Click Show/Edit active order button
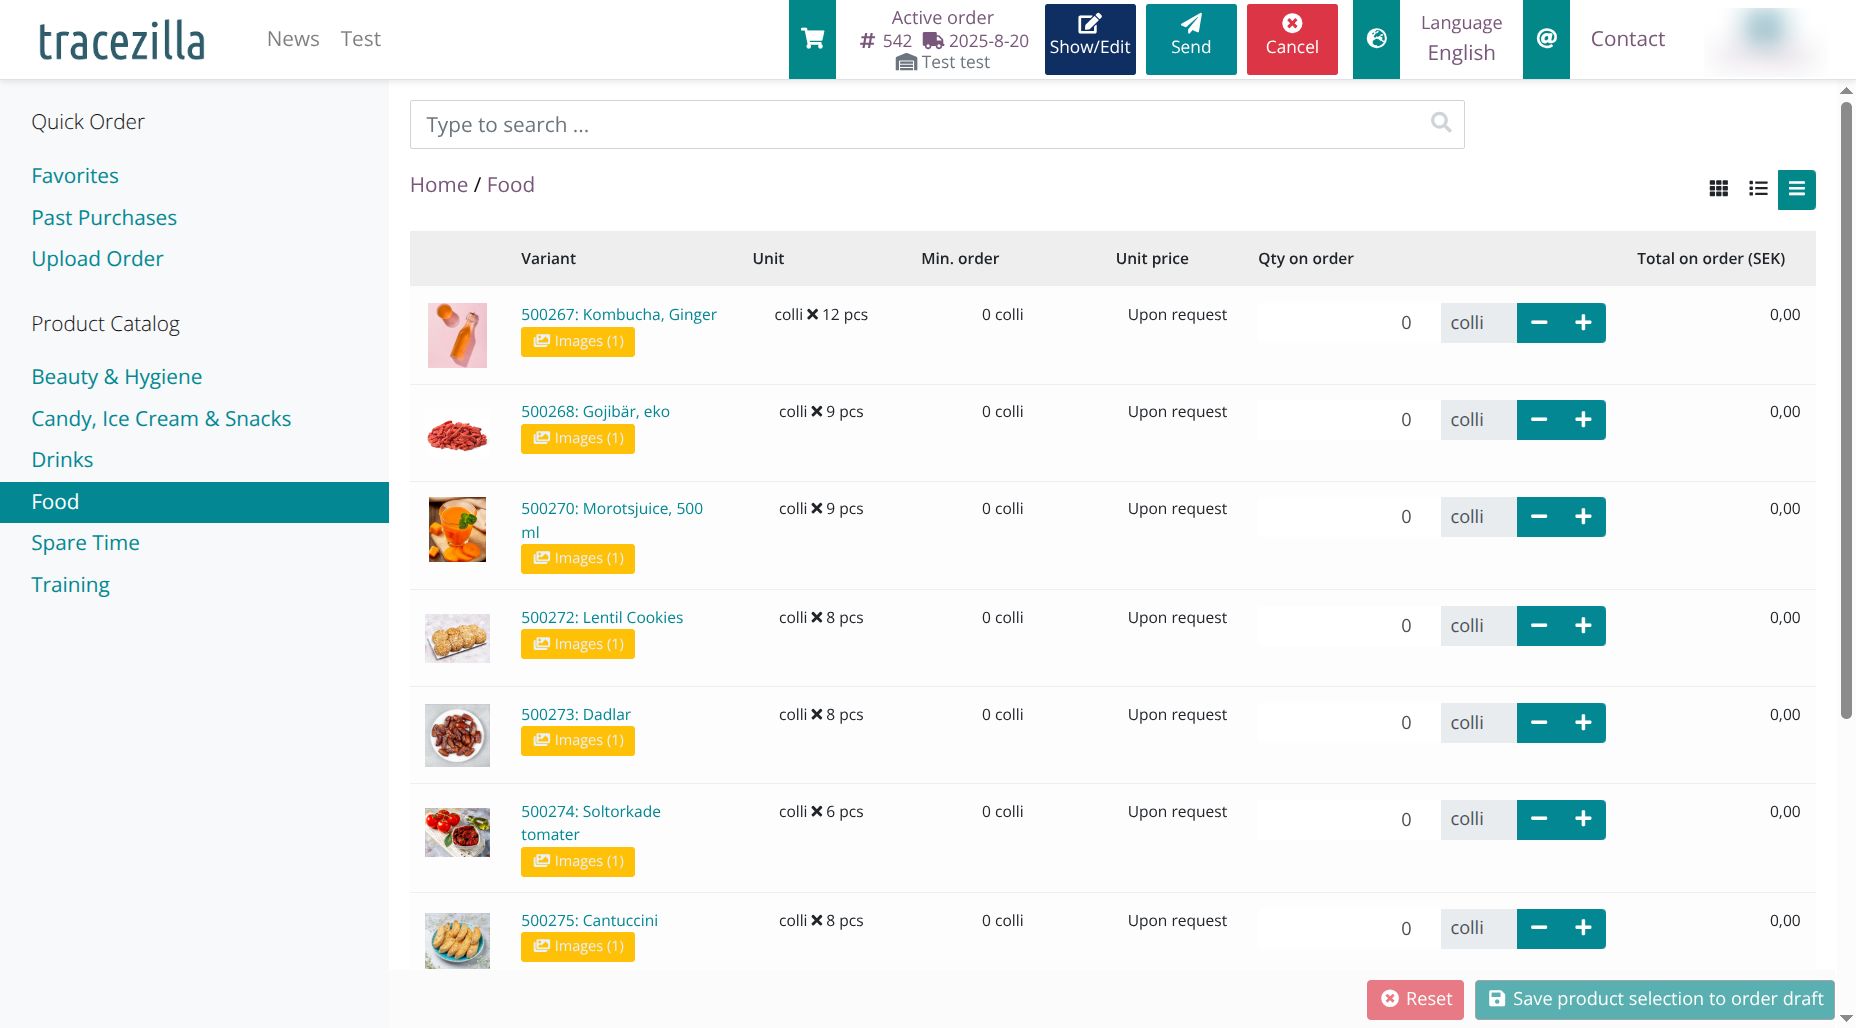 click(x=1089, y=39)
